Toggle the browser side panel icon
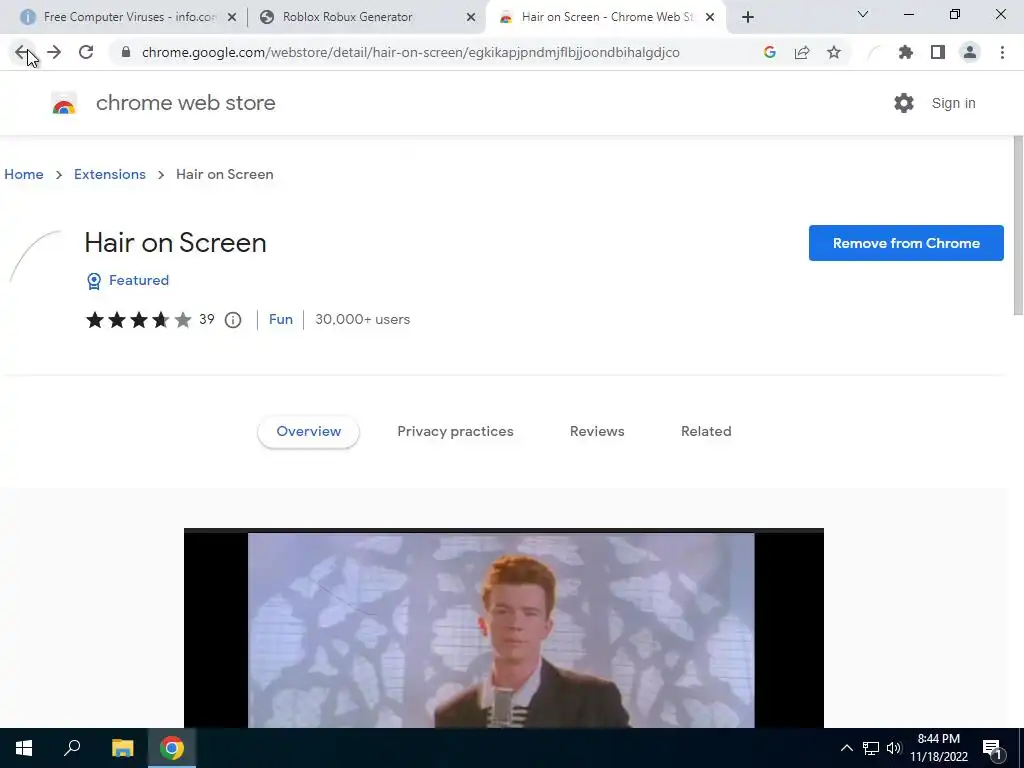Viewport: 1024px width, 768px height. coord(938,52)
